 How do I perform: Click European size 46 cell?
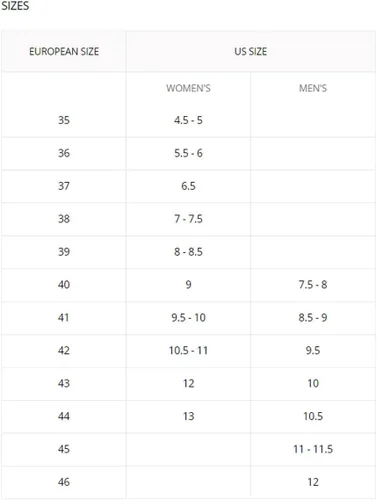click(64, 482)
